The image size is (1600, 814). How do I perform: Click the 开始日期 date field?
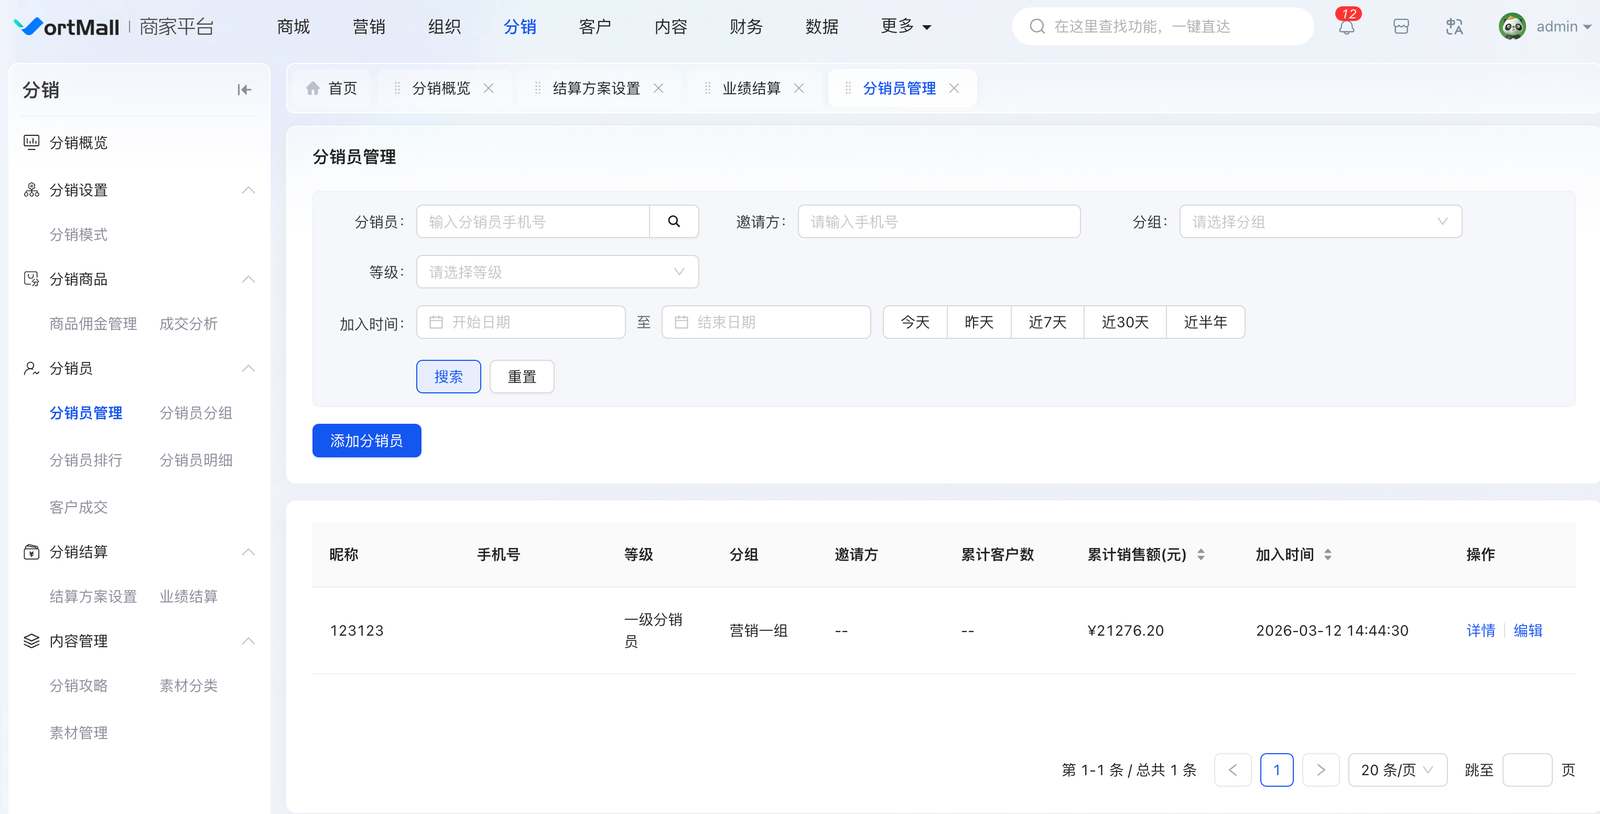point(521,323)
